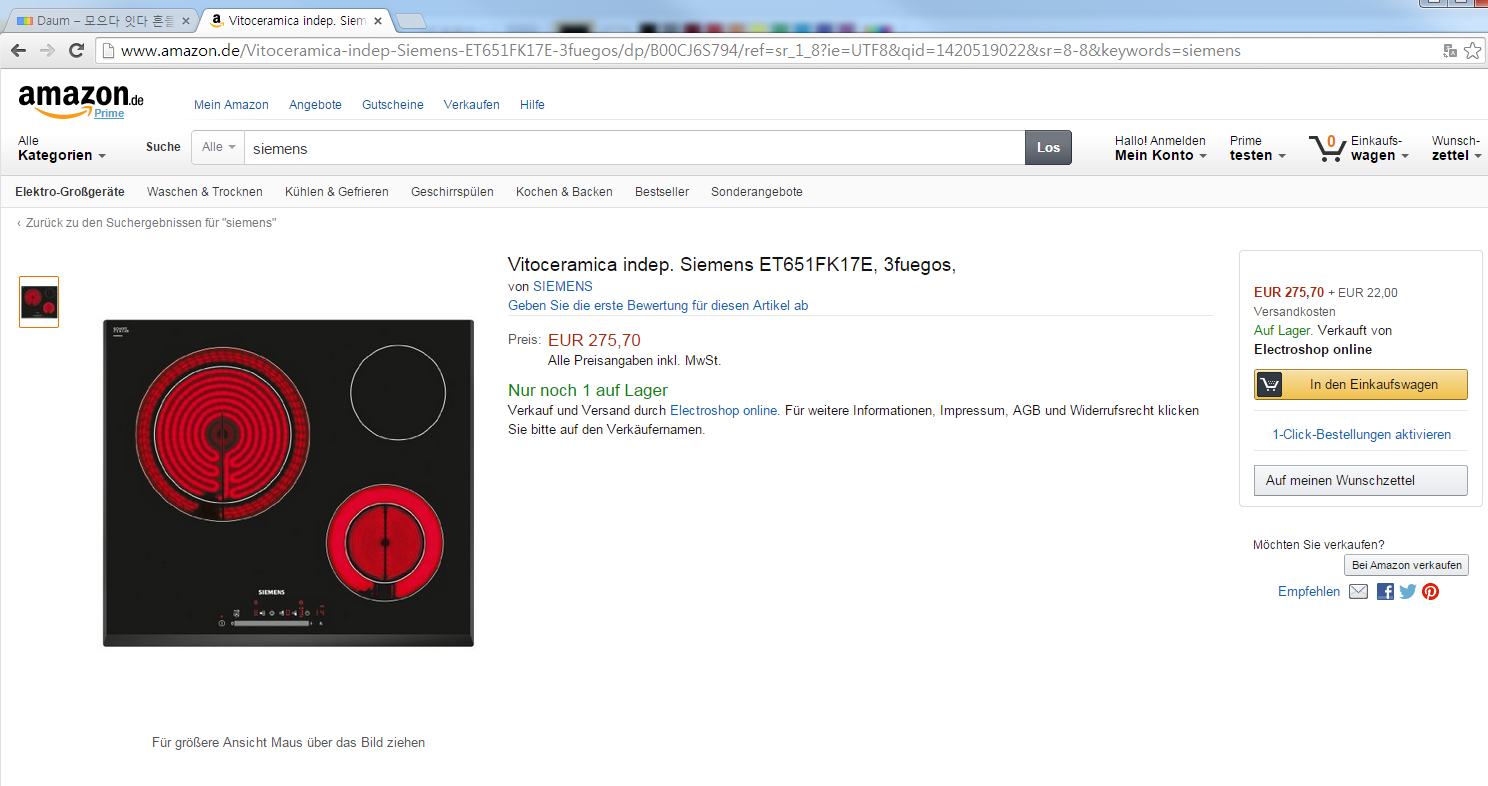The image size is (1488, 786).
Task: Pin the product on Pinterest
Action: point(1431,591)
